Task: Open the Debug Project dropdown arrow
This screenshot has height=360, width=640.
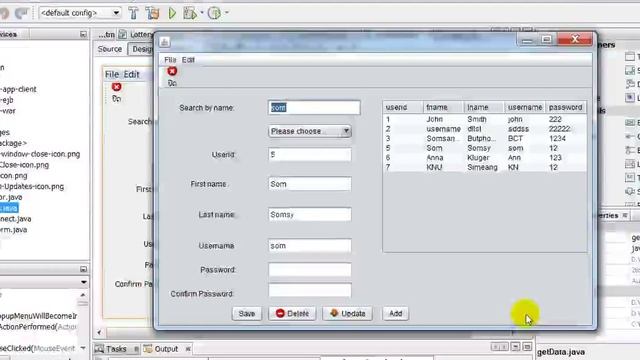Action: tap(202, 13)
